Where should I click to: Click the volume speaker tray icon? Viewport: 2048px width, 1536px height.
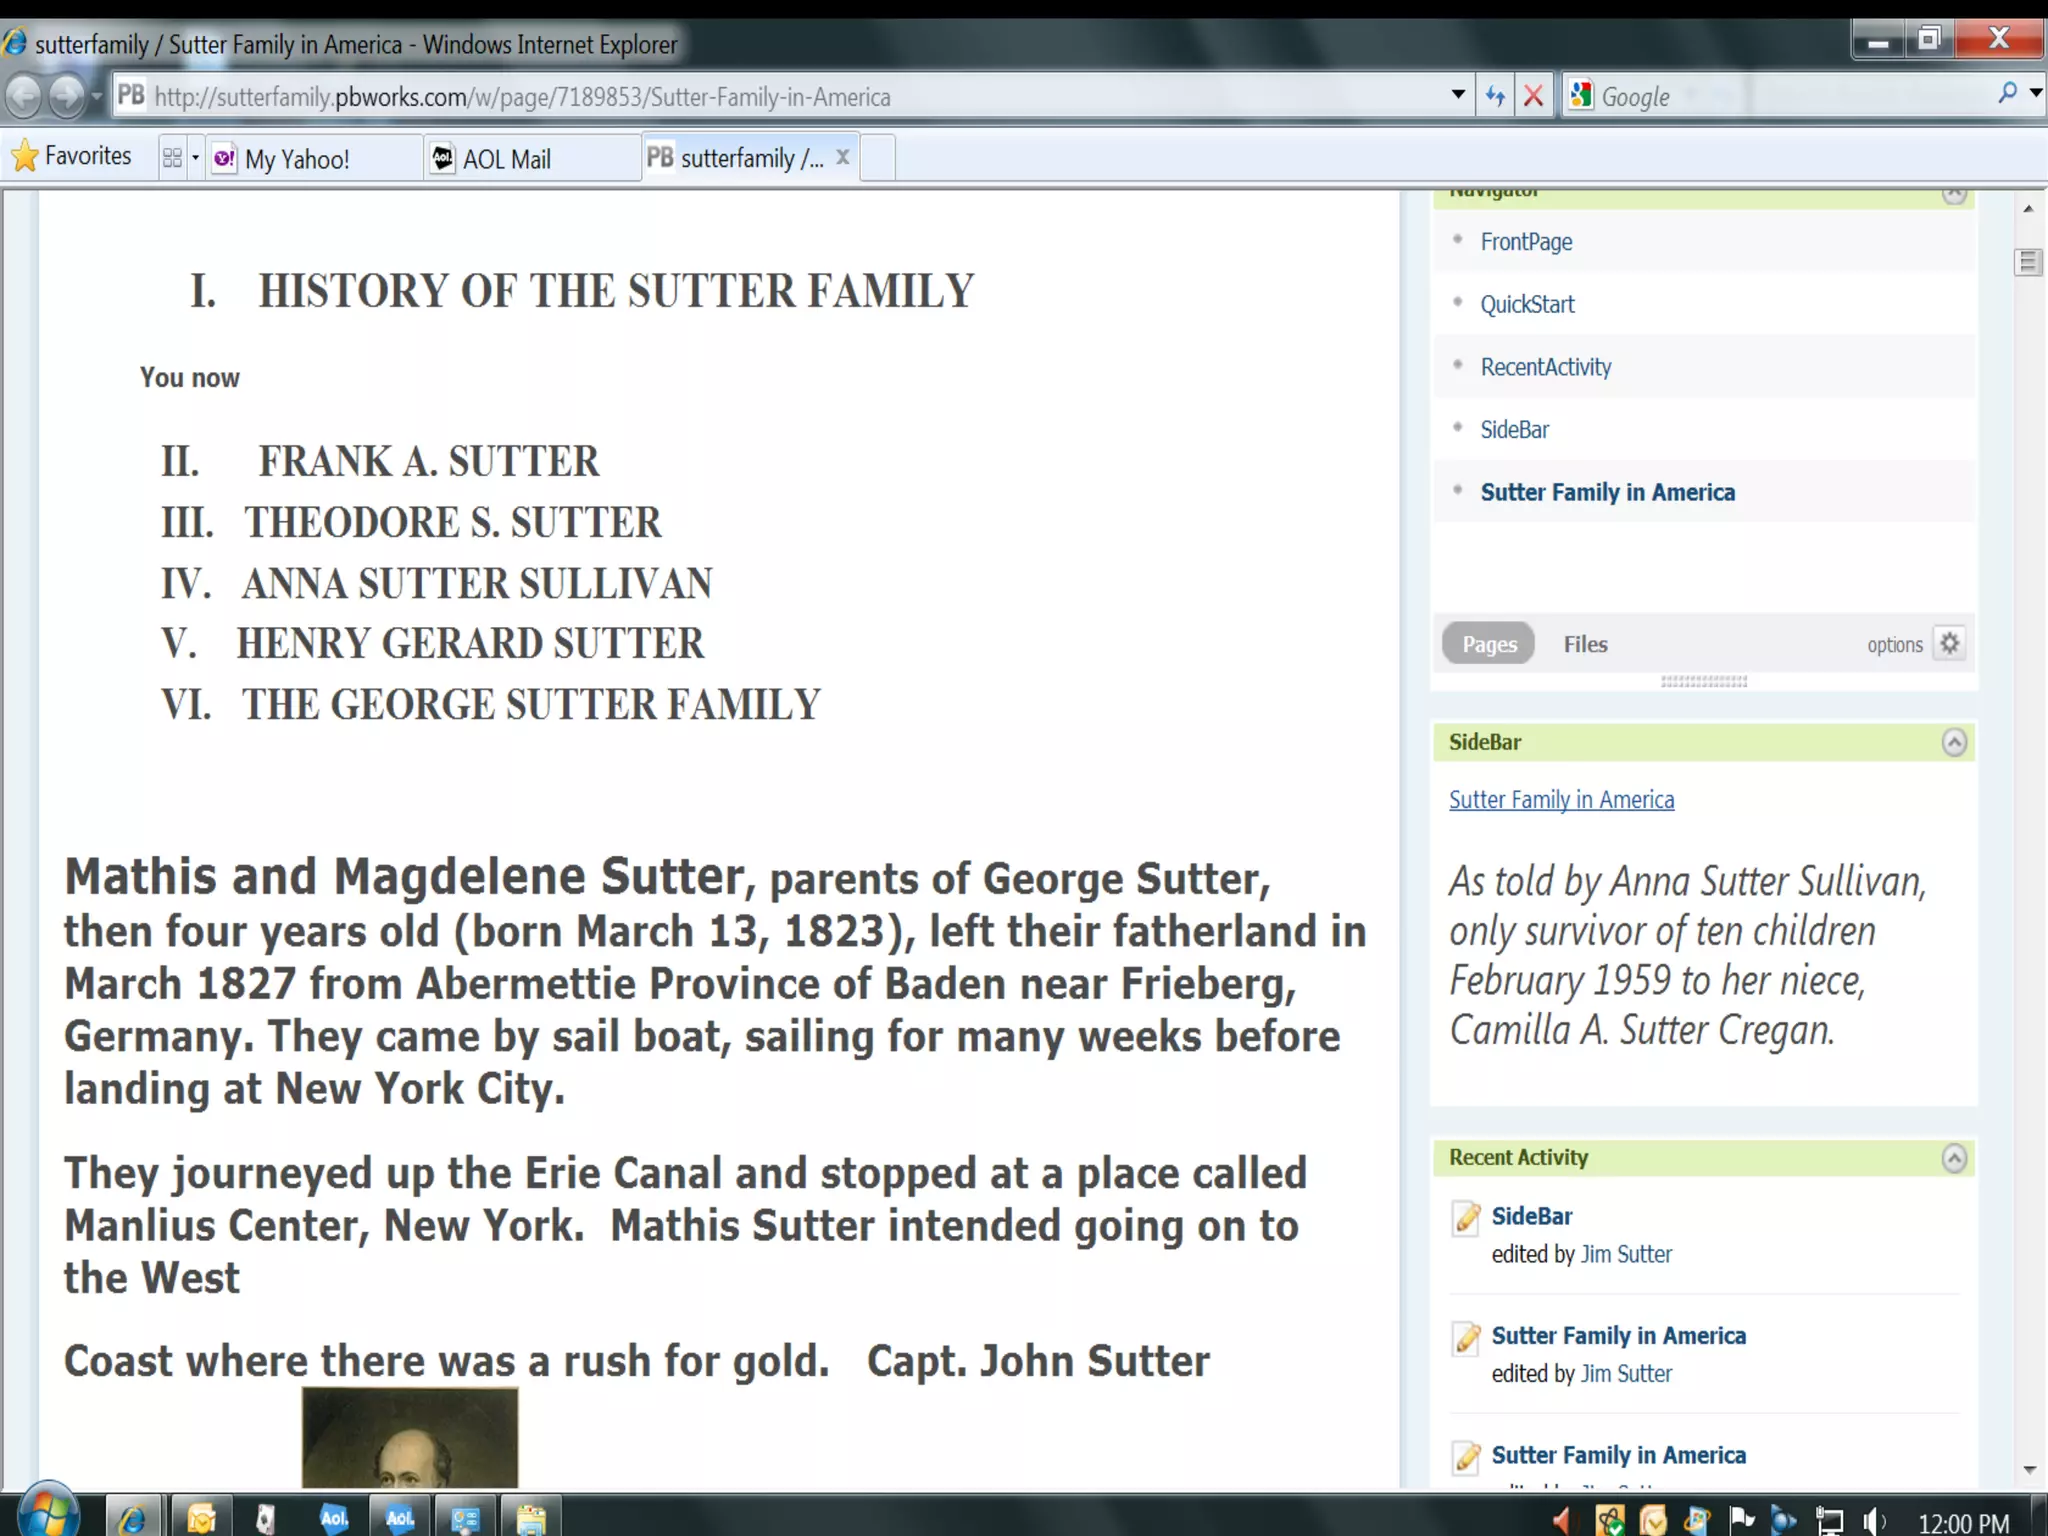point(1873,1521)
